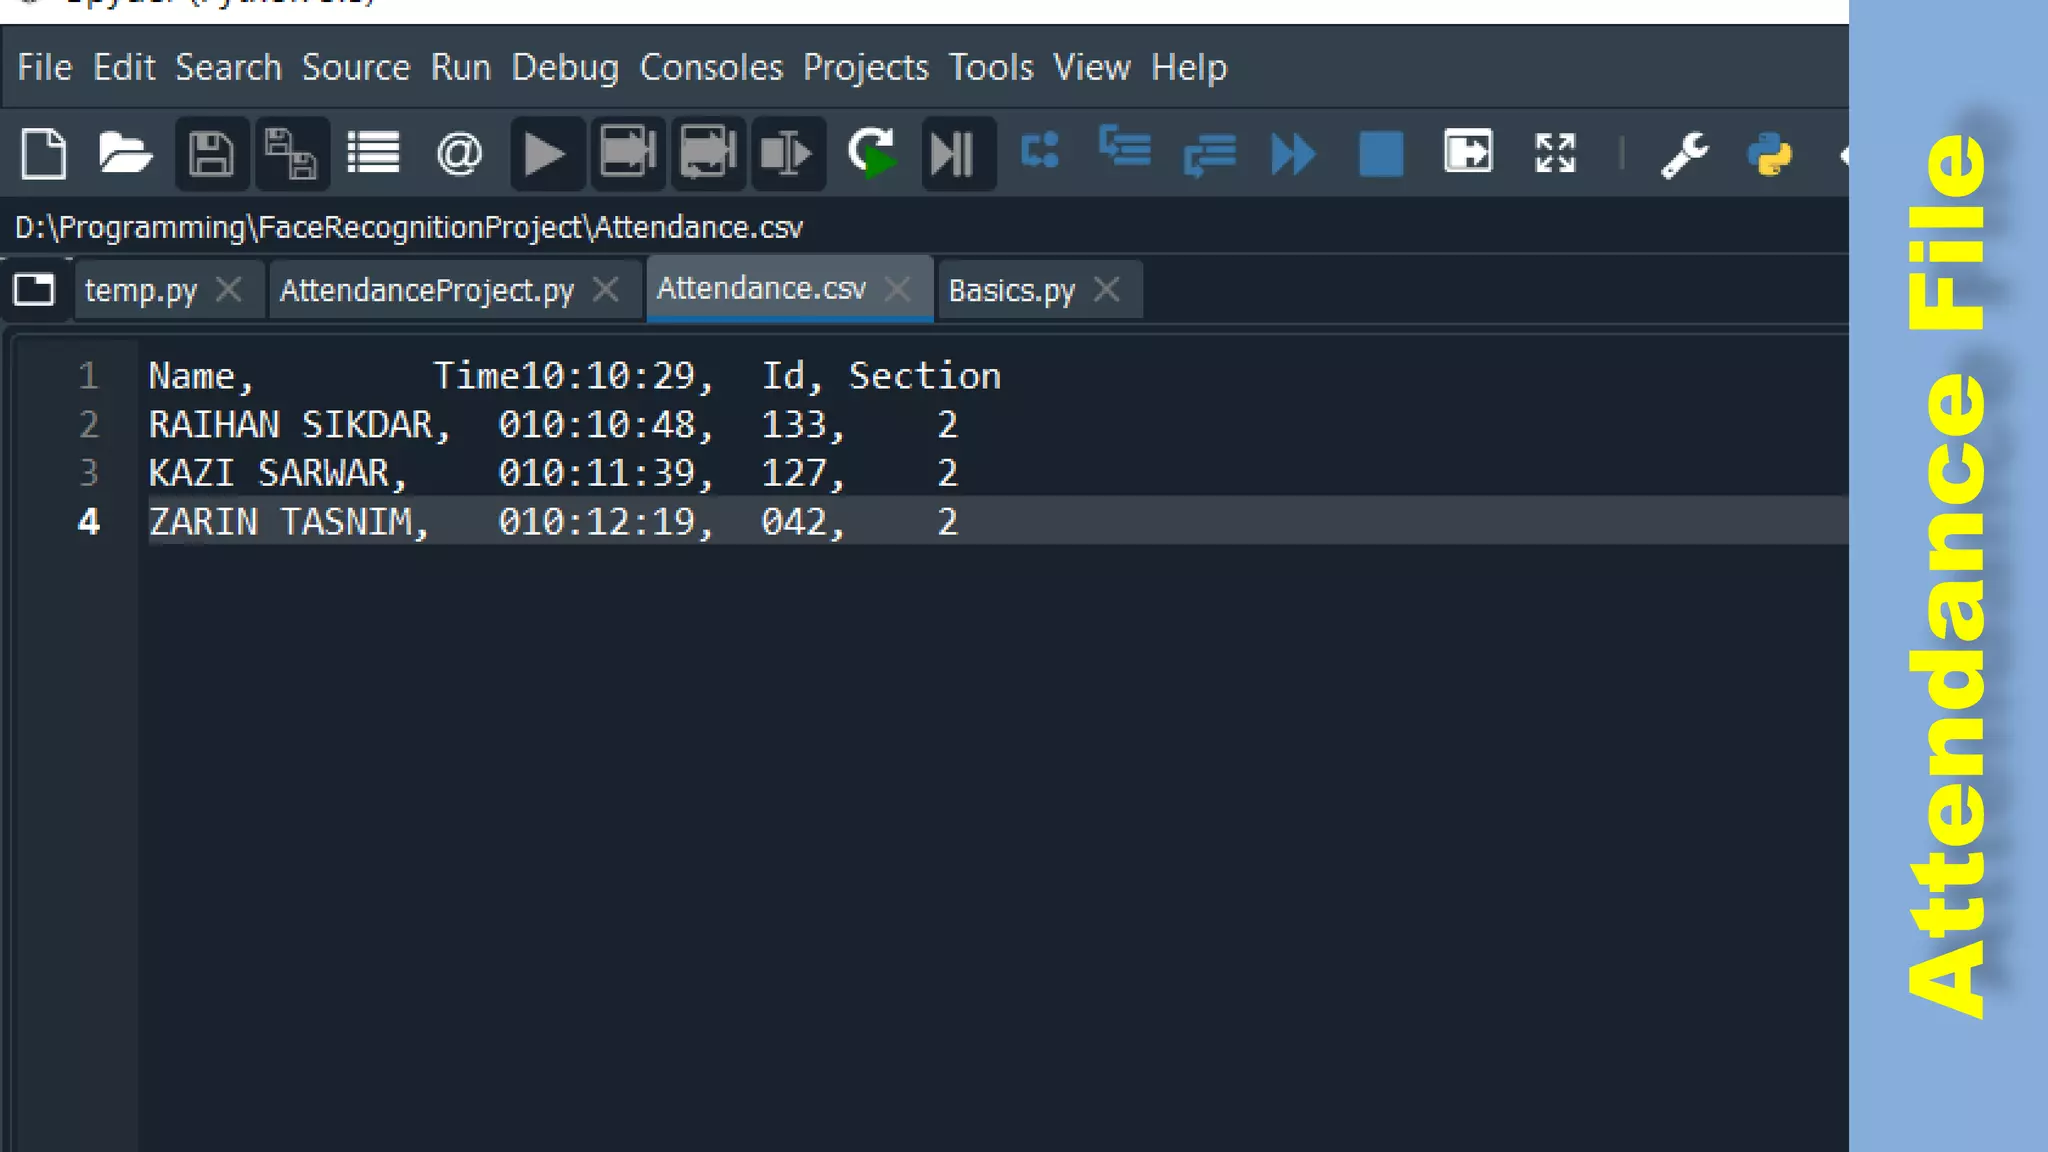2048x1152 pixels.
Task: Open the Consoles menu
Action: pos(711,68)
